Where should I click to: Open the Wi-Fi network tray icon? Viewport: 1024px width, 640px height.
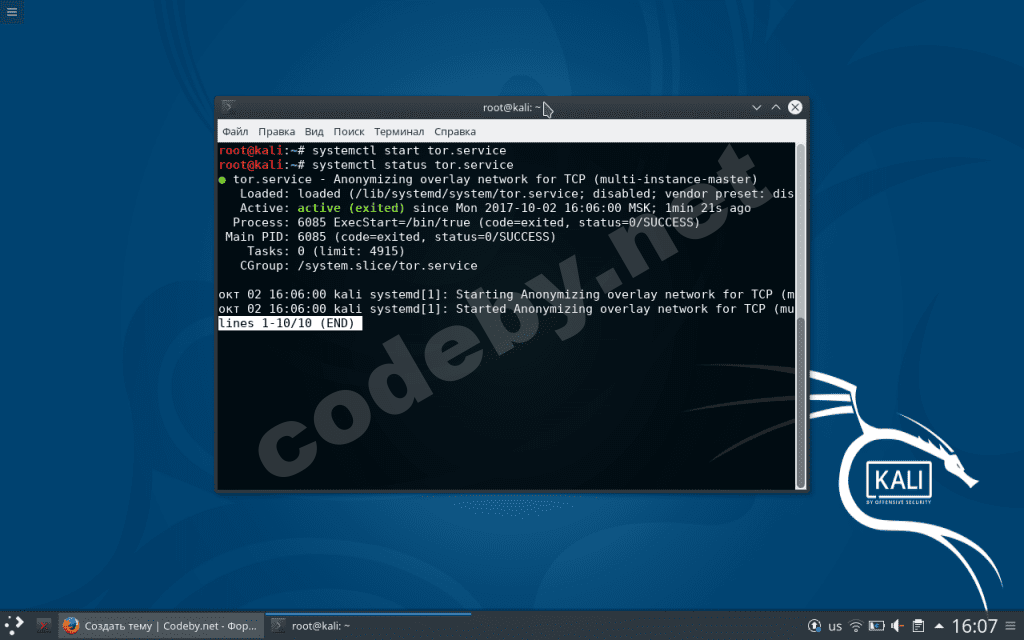(855, 626)
